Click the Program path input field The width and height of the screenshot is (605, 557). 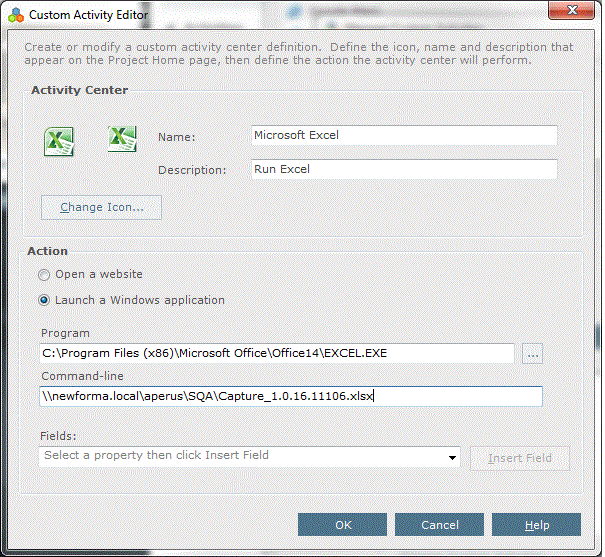click(277, 353)
